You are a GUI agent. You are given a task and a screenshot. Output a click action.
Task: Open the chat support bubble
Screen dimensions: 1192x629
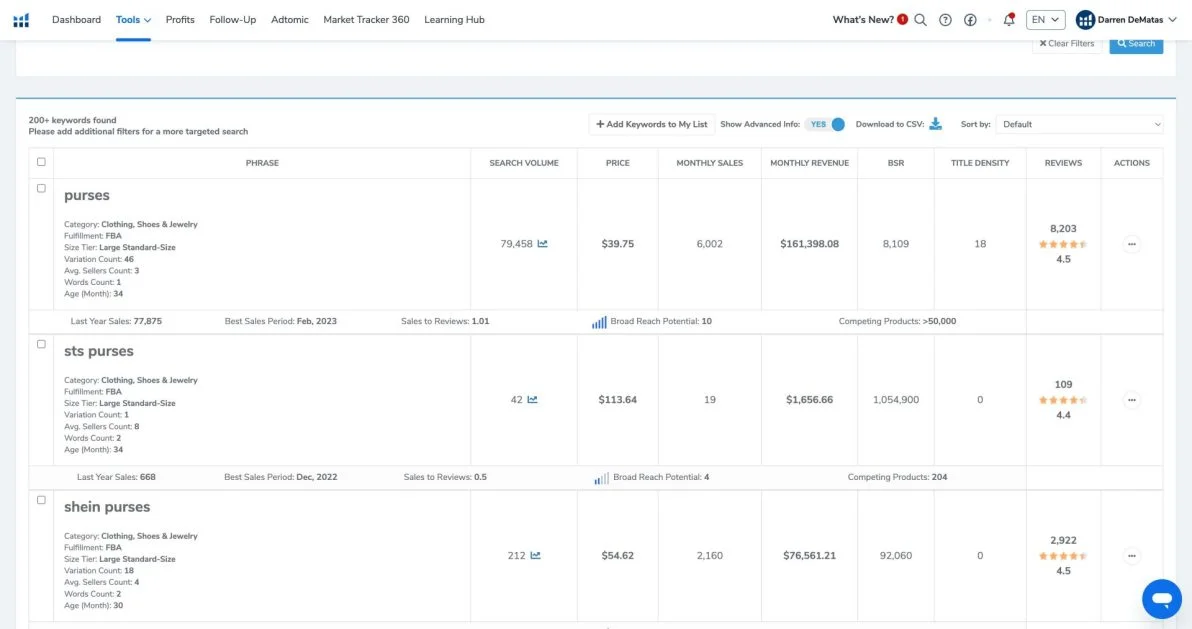click(x=1161, y=599)
